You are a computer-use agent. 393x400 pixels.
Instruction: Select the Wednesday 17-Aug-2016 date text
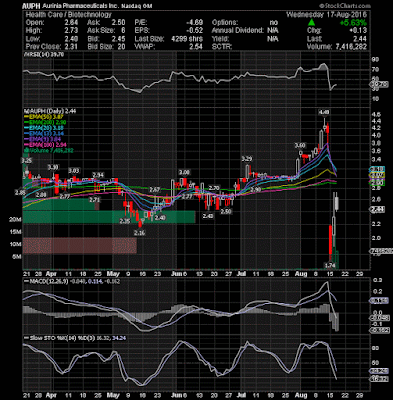pyautogui.click(x=326, y=15)
